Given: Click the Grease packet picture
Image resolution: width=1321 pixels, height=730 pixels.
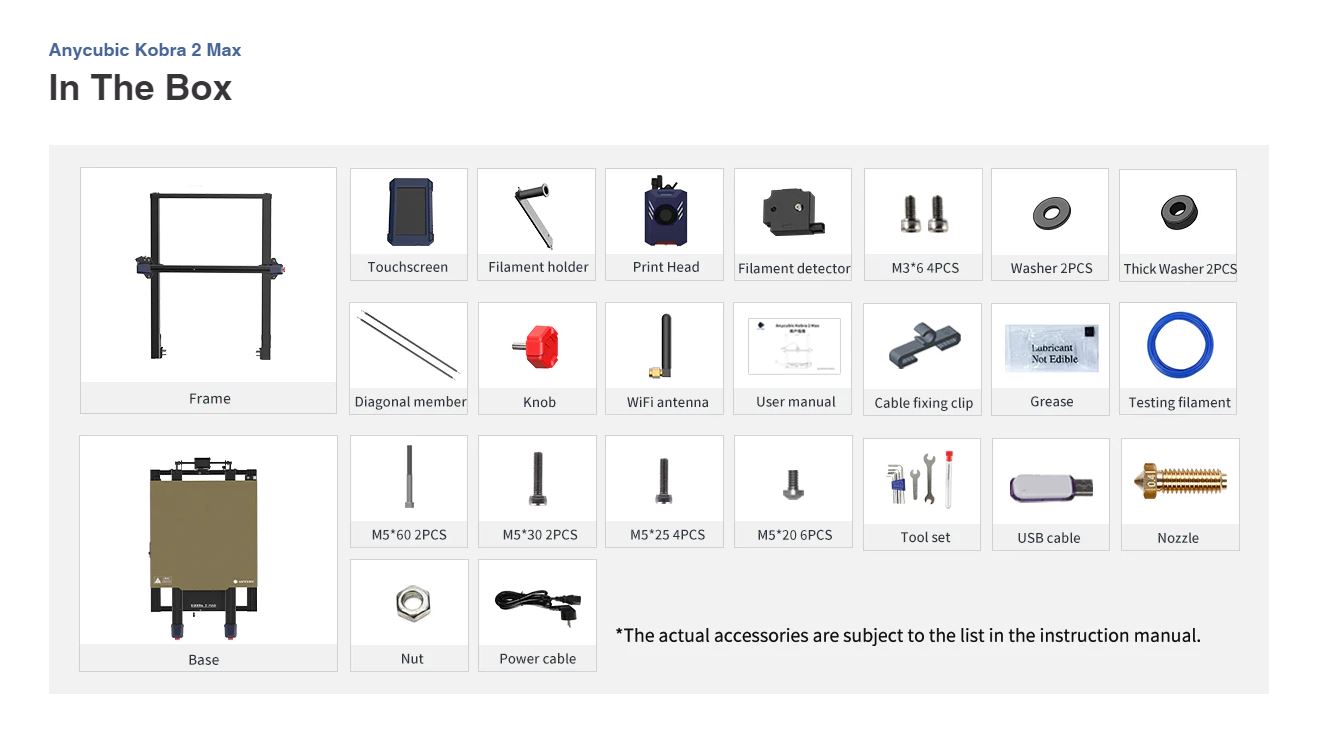Looking at the screenshot, I should click(1051, 348).
